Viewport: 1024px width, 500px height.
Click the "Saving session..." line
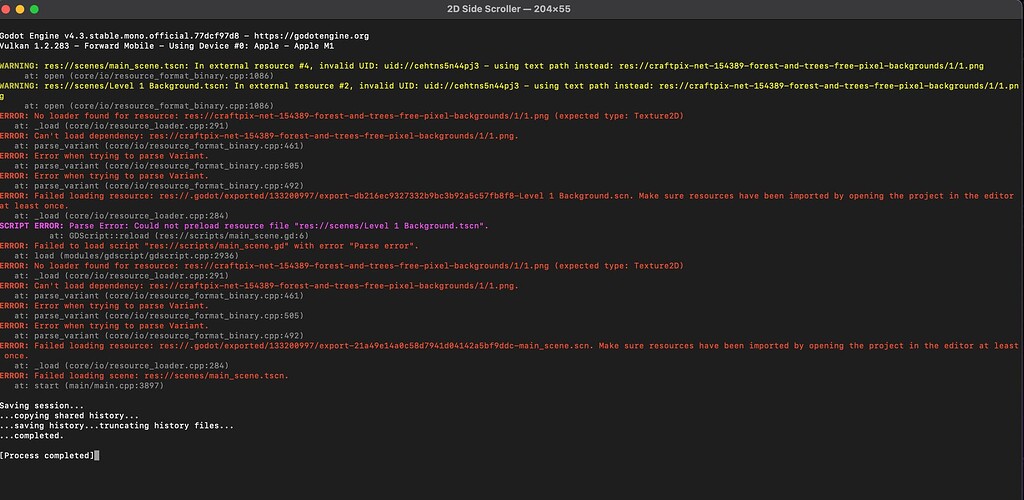(x=42, y=406)
